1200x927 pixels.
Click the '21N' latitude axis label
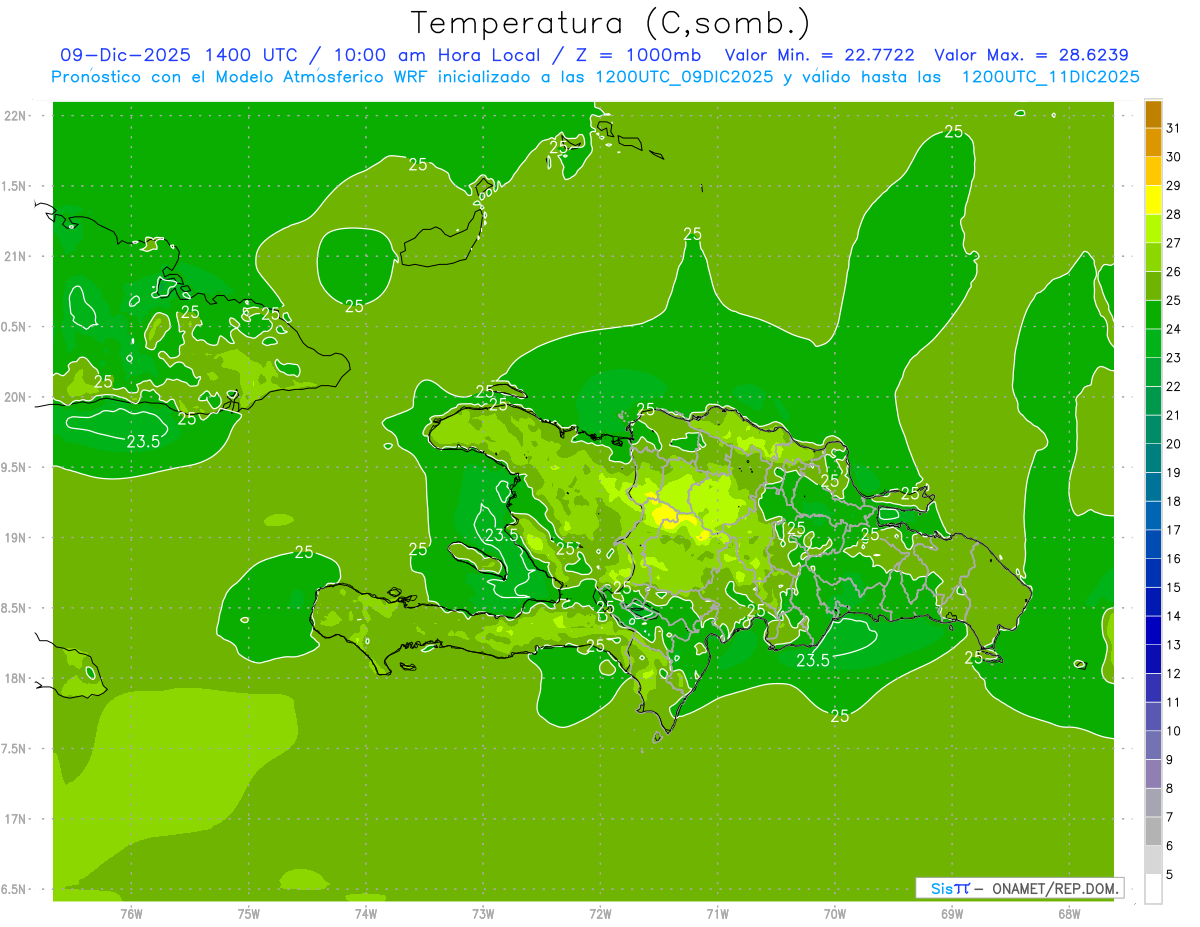click(17, 256)
